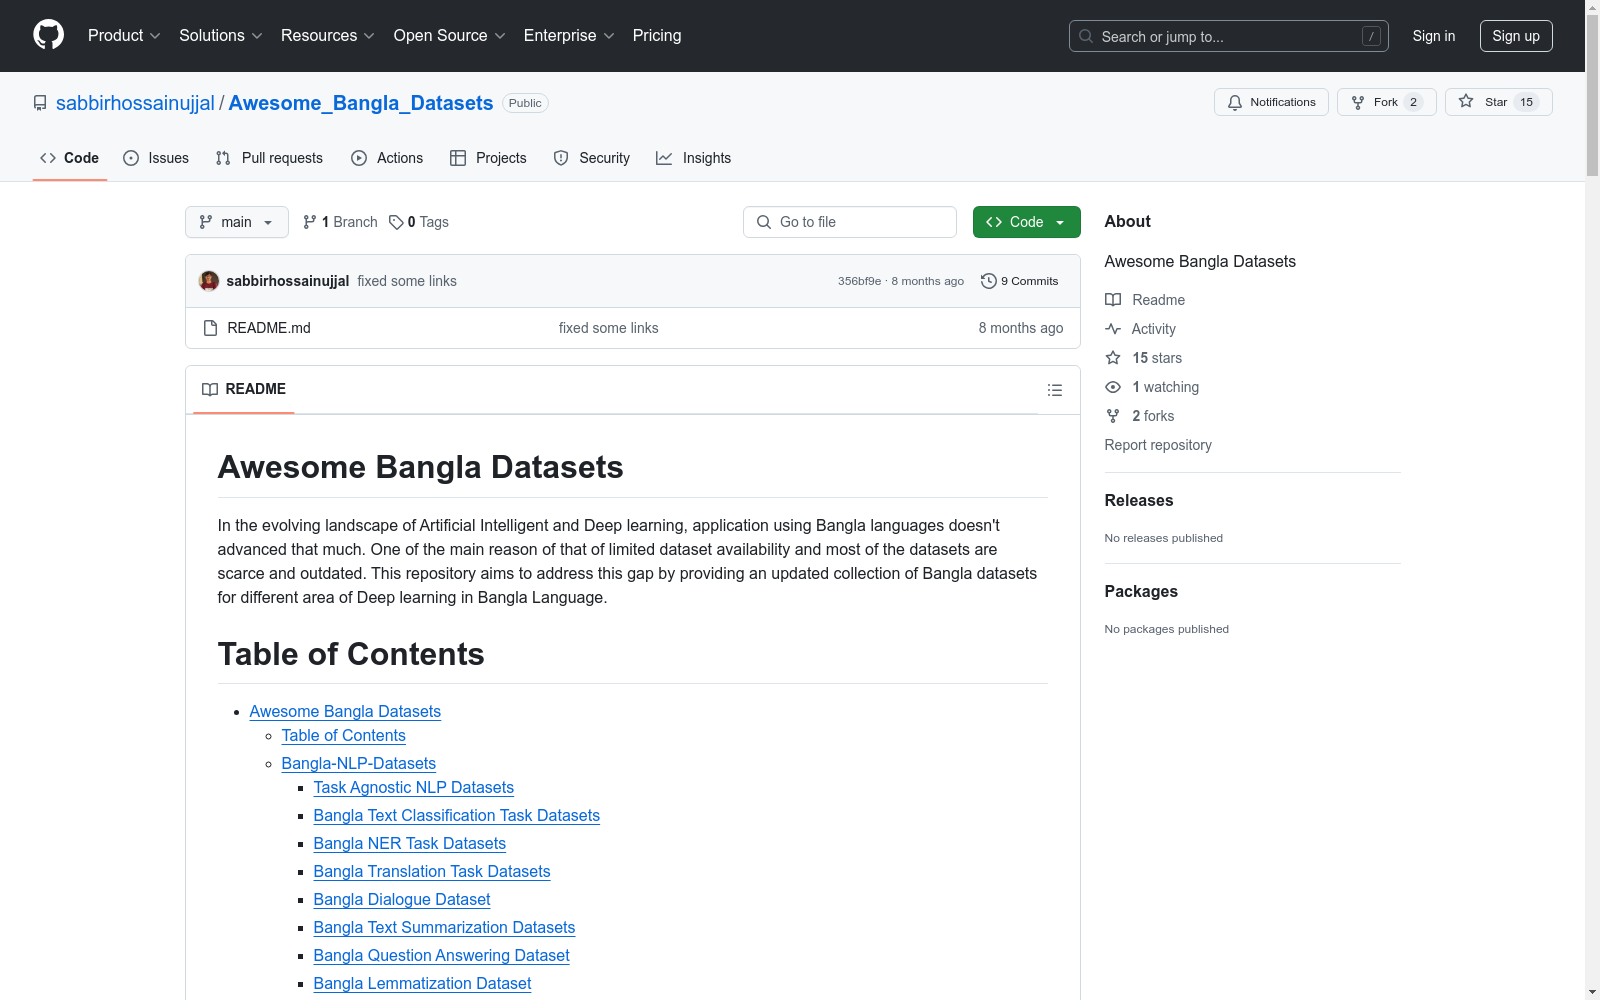Click the eye icon beside 1 watching
Screen dimensions: 1600x1000
pos(1113,387)
